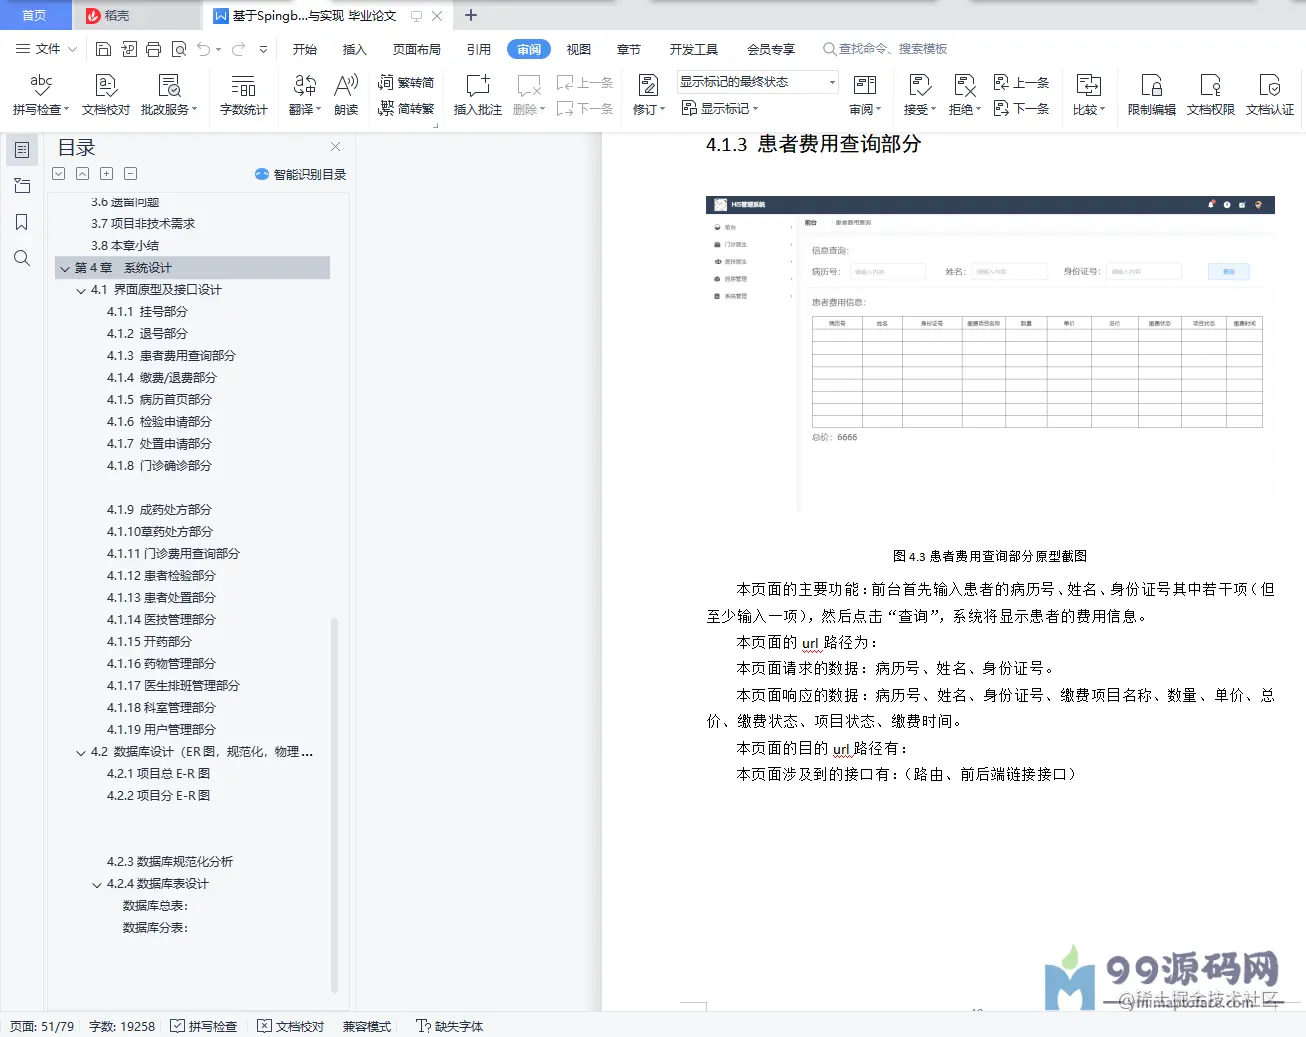Image resolution: width=1306 pixels, height=1037 pixels.
Task: Click 兼容模式 in the status bar
Action: [x=366, y=1026]
